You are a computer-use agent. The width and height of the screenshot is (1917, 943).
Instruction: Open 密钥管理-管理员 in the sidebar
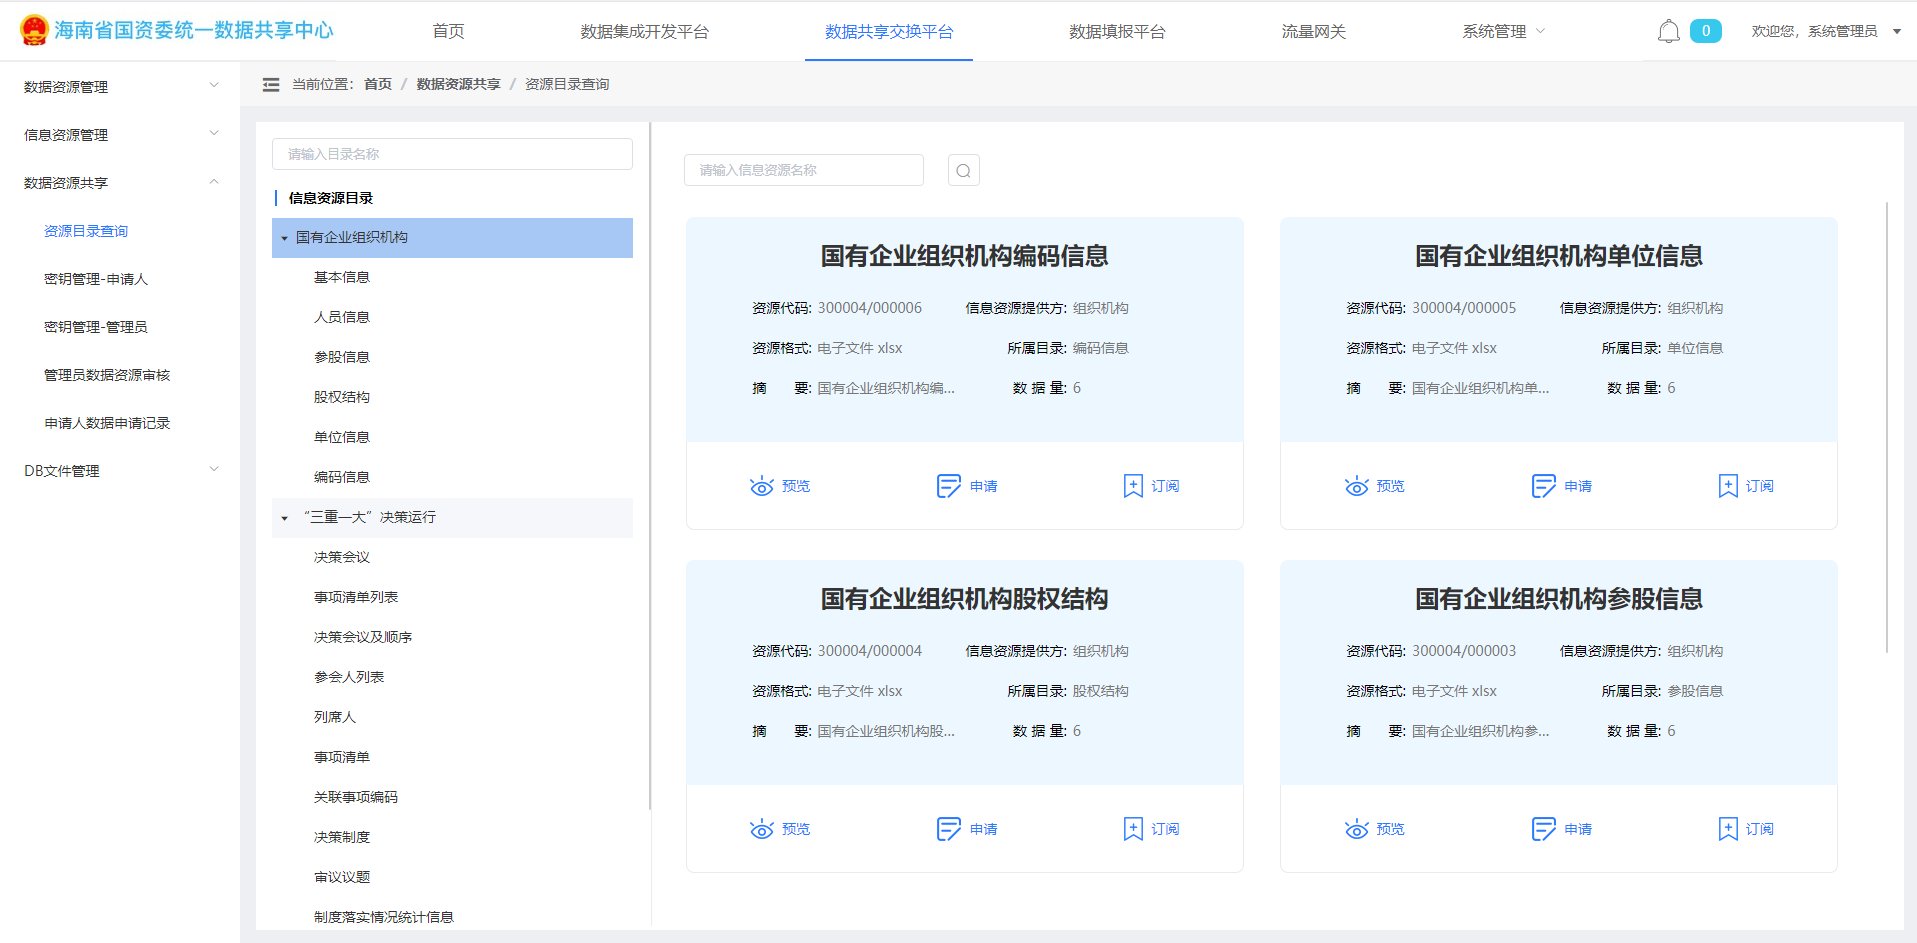point(96,327)
